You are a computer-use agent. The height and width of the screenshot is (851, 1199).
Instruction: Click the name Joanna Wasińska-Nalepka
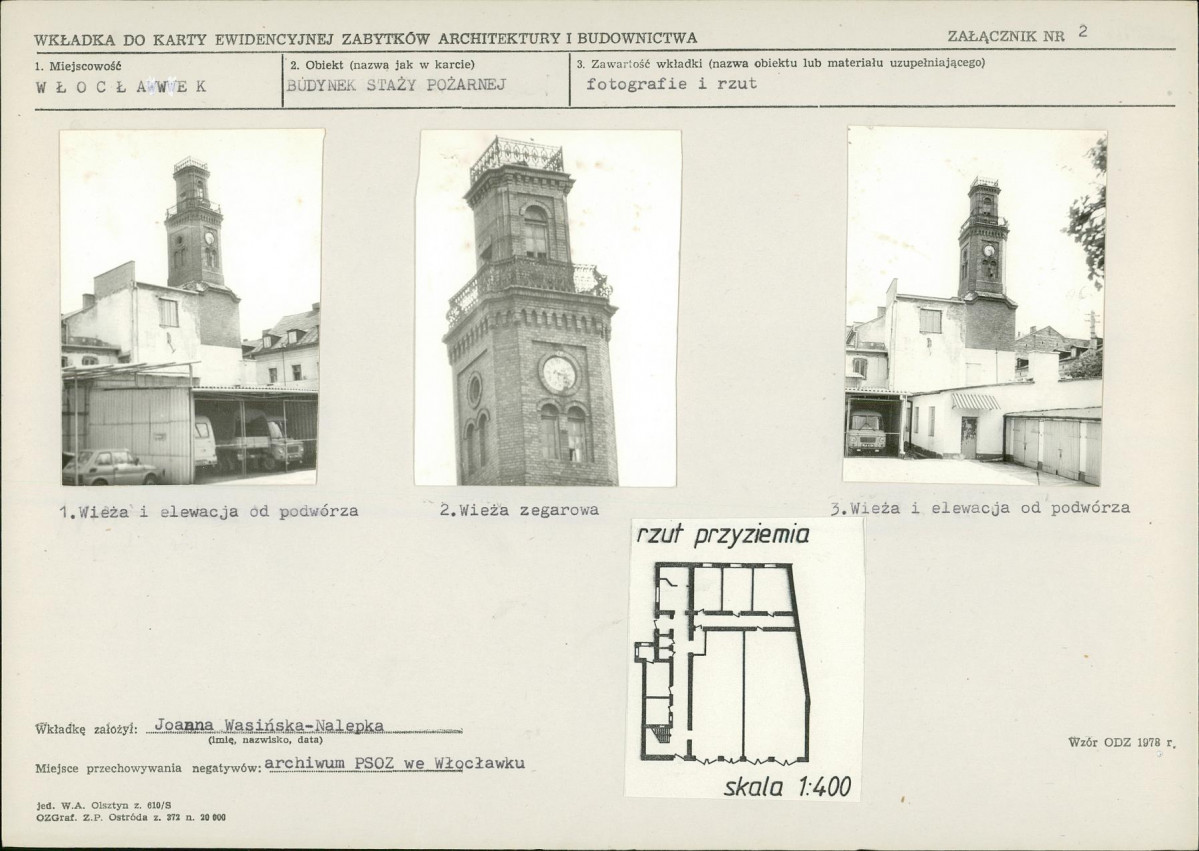(260, 725)
